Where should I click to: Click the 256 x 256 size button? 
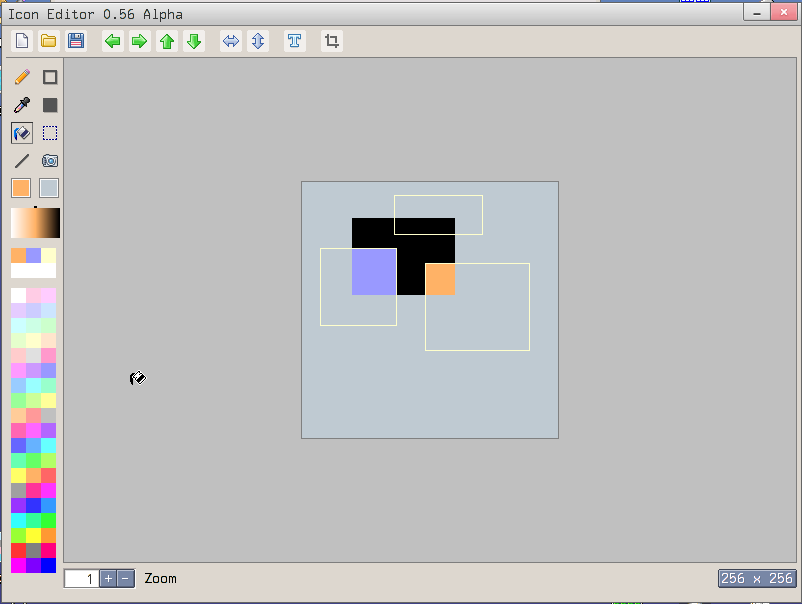click(756, 579)
